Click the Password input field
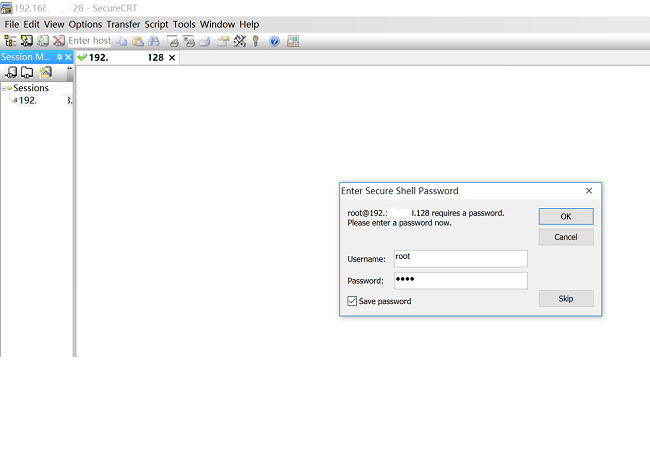650x452 pixels. pos(460,280)
